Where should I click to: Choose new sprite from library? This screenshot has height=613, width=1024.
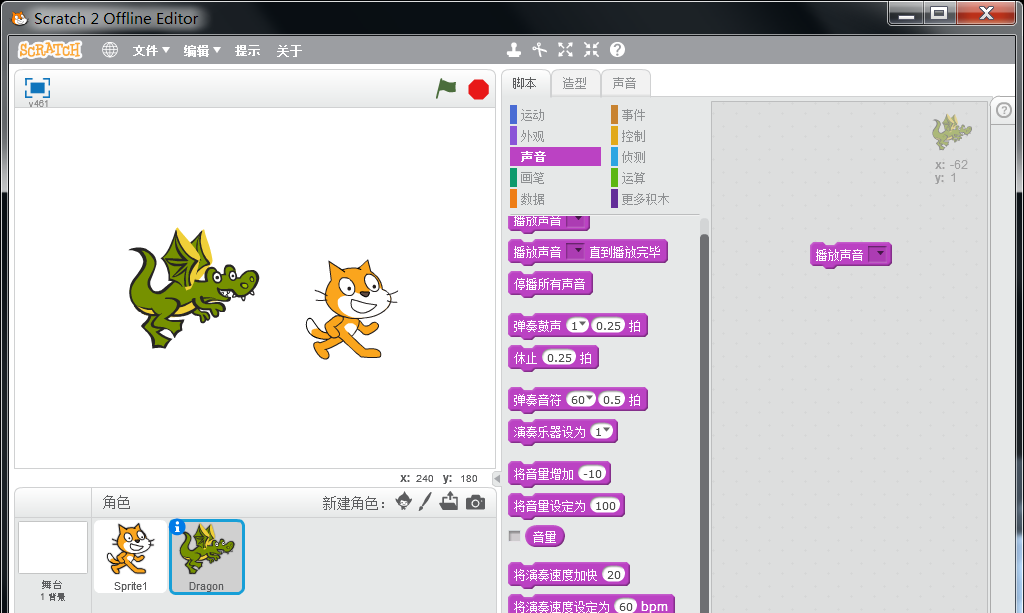pyautogui.click(x=404, y=502)
